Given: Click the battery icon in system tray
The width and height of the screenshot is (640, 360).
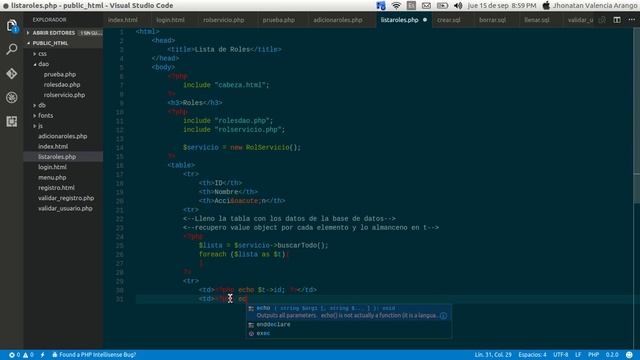Looking at the screenshot, I should [x=442, y=5].
